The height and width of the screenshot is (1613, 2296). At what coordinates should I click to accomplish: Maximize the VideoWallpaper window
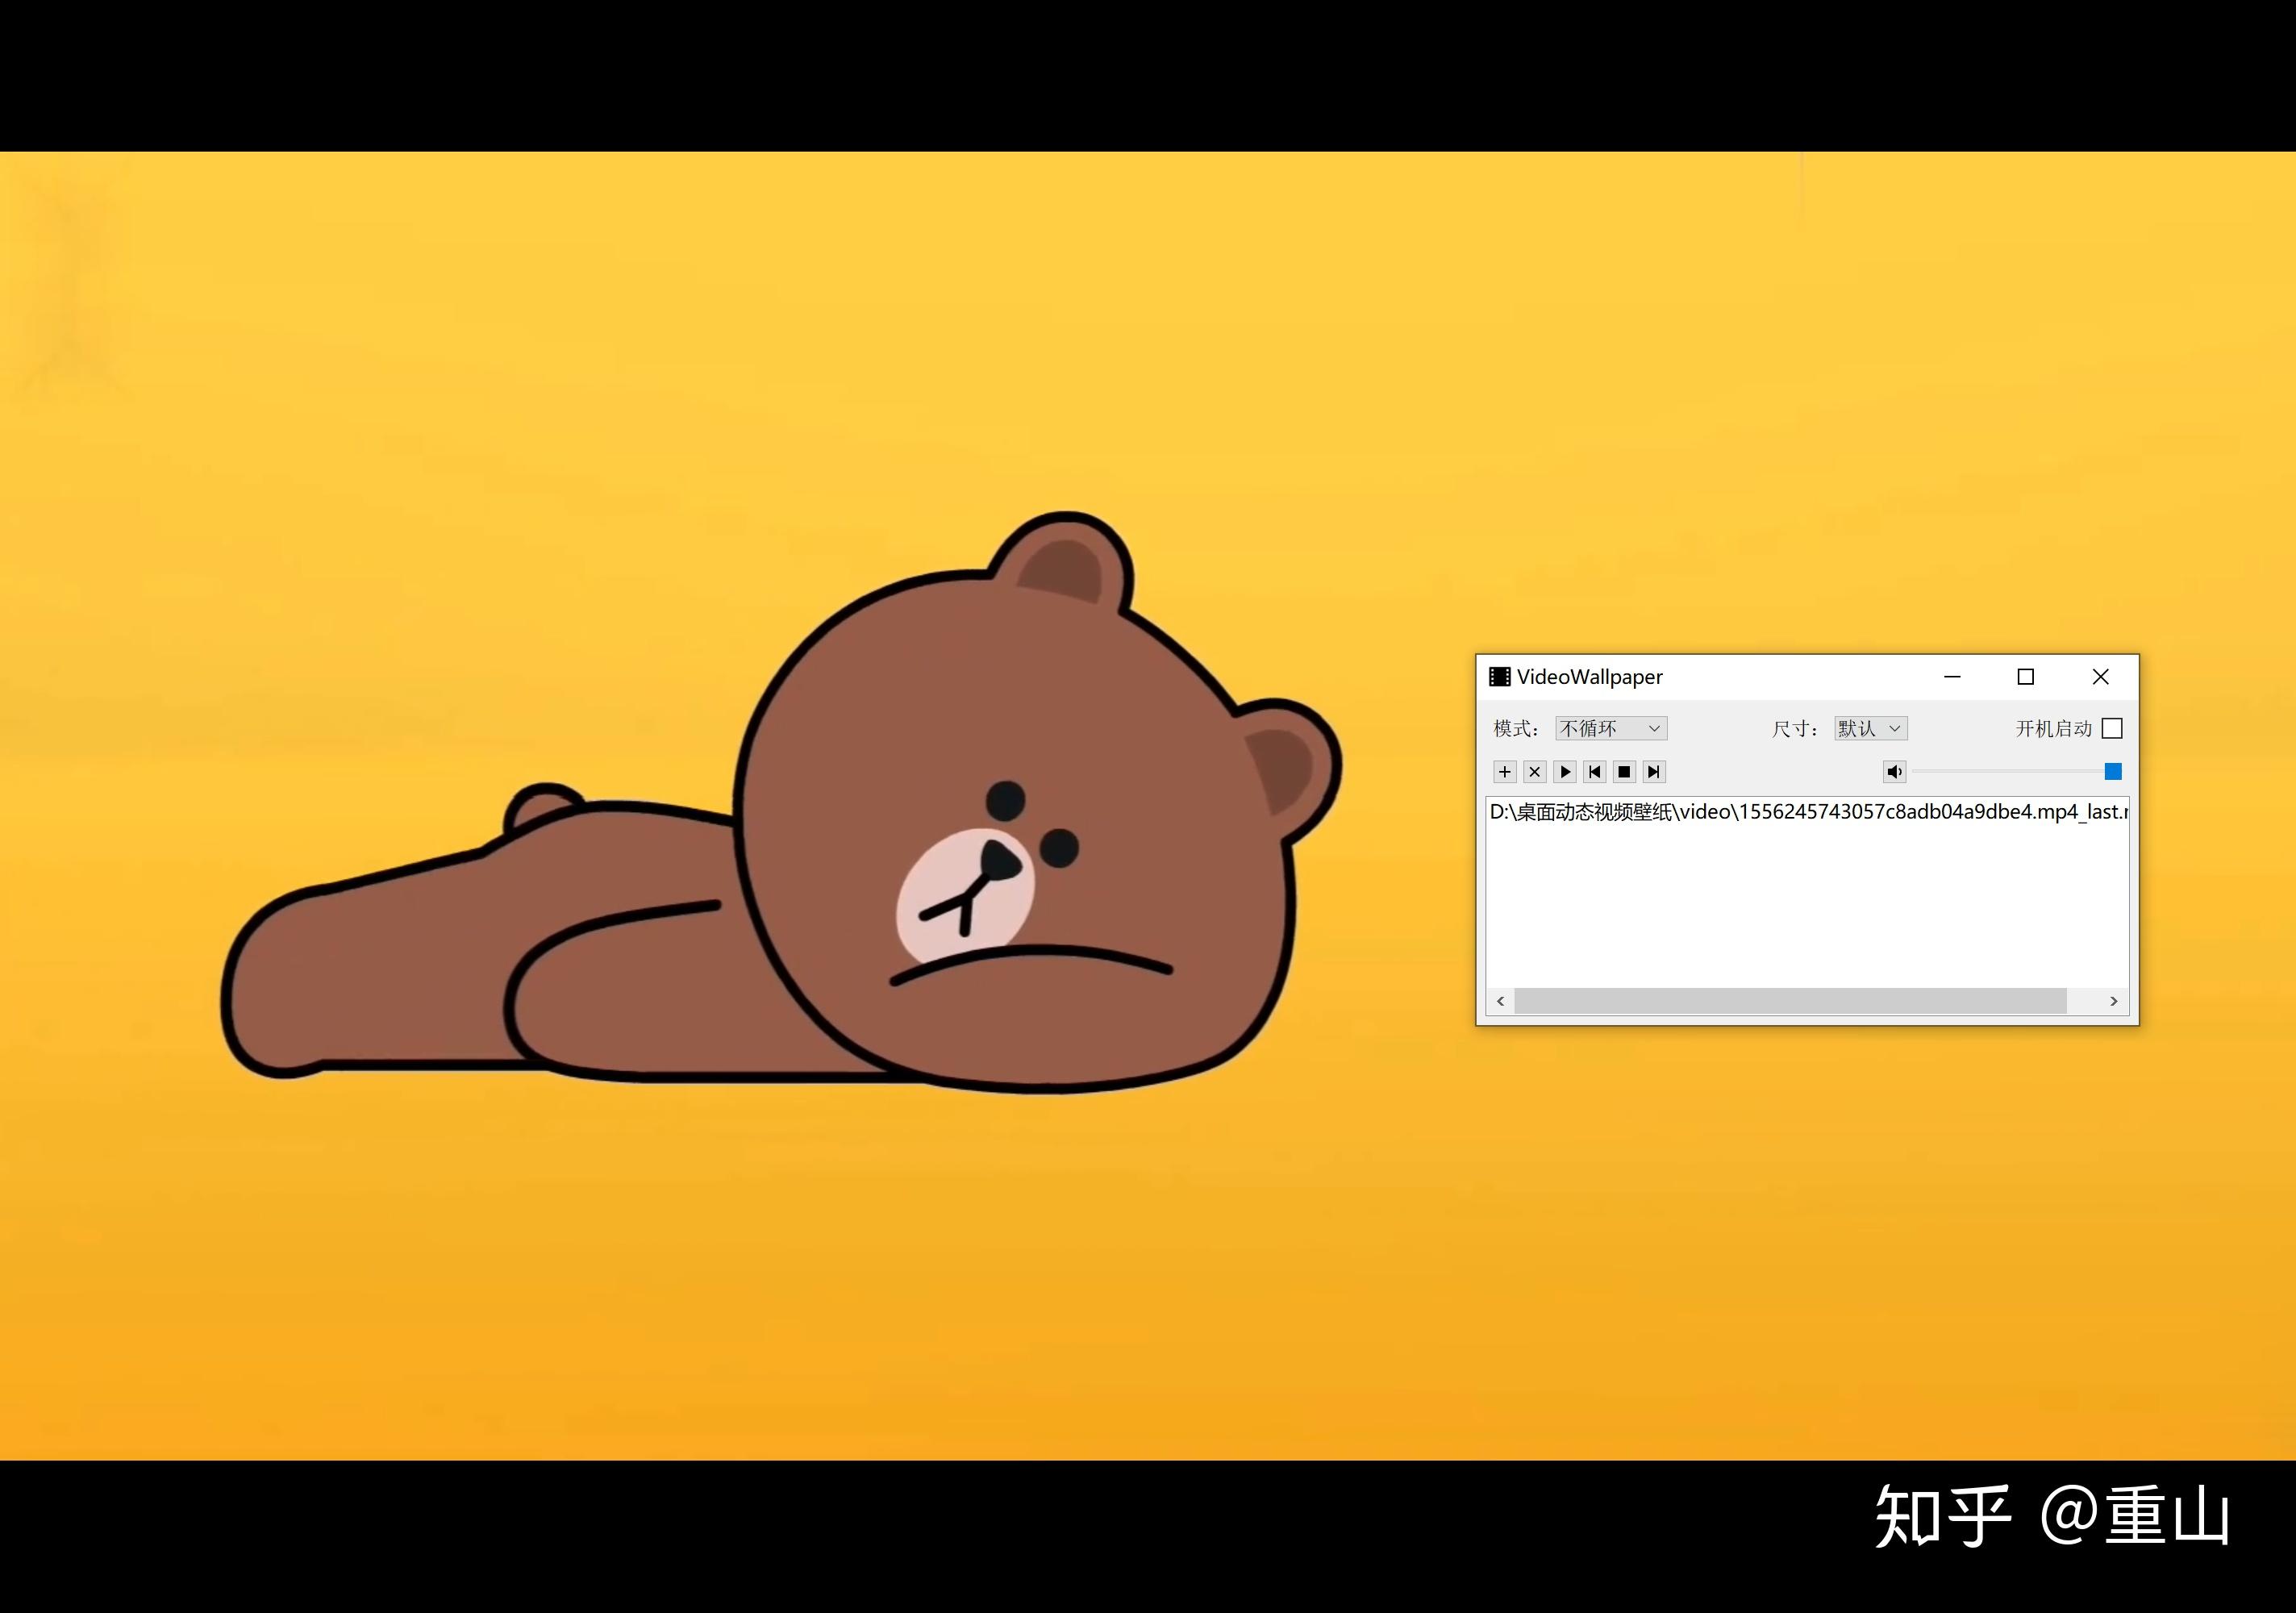click(x=2026, y=677)
